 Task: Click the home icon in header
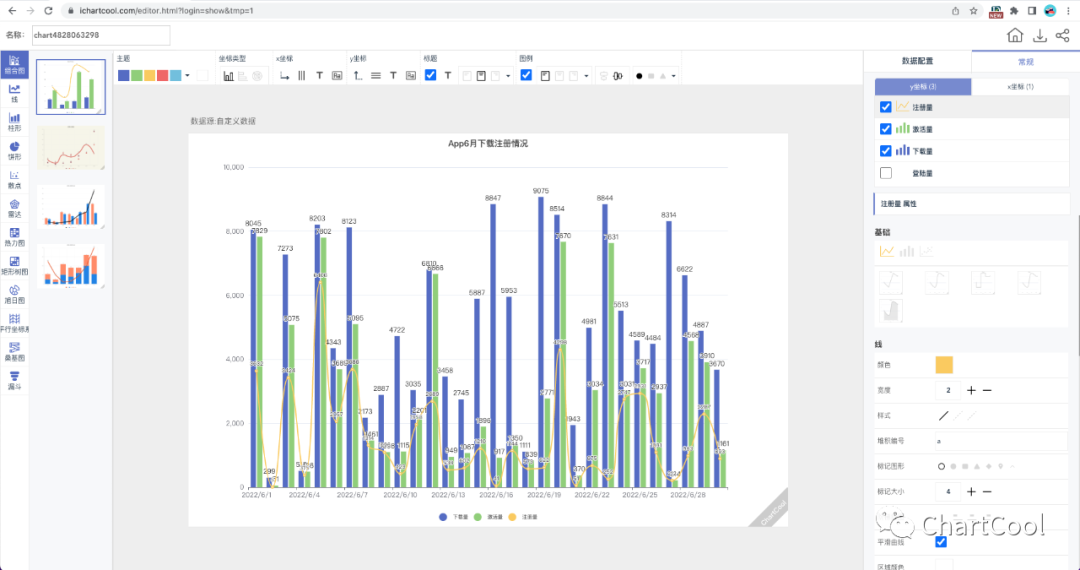[x=1015, y=36]
